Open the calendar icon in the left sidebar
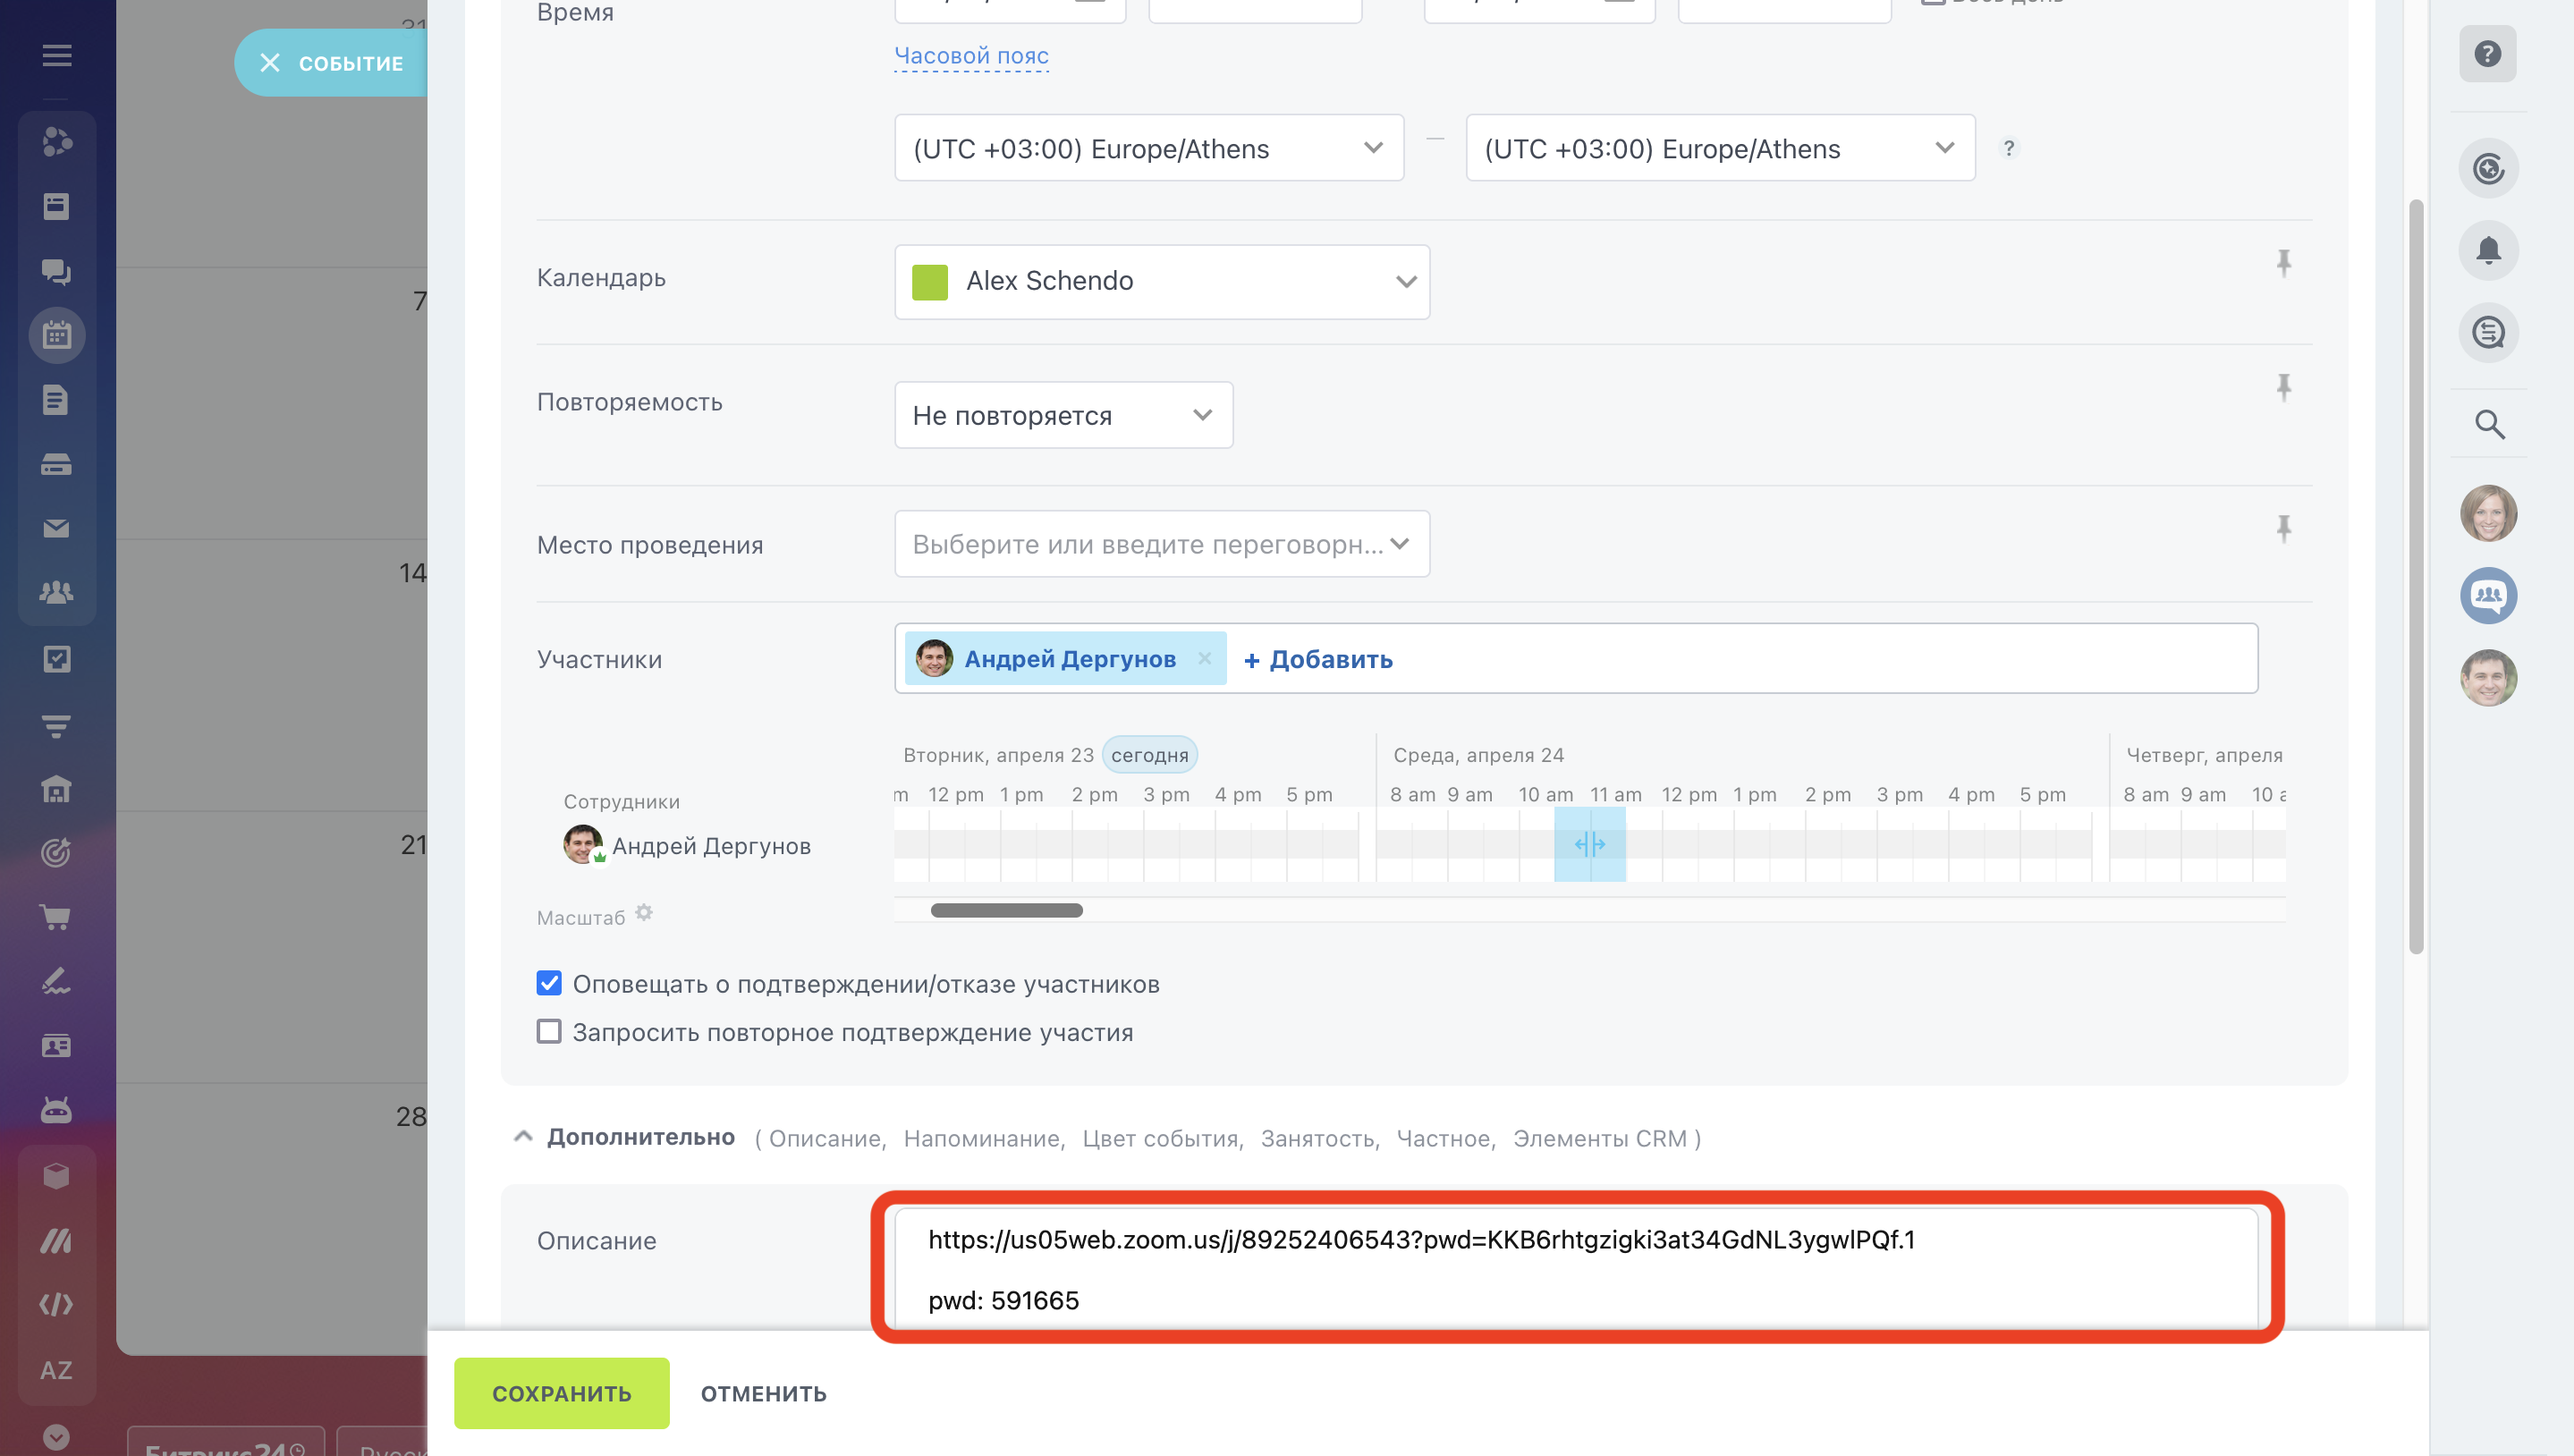2574x1456 pixels. [x=57, y=335]
